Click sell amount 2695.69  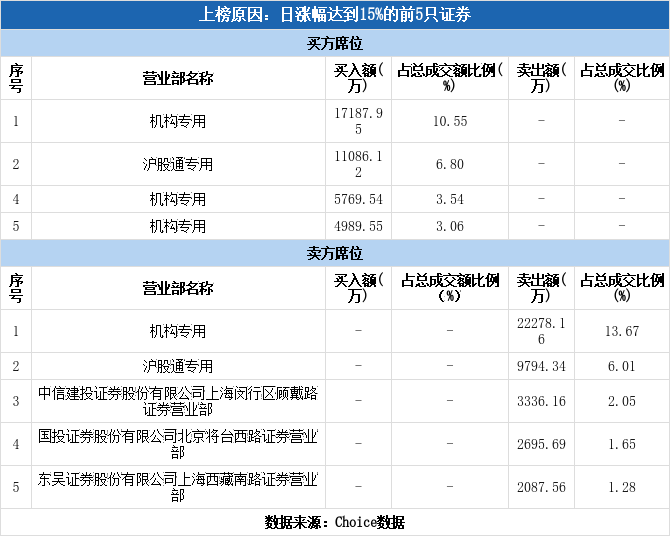pos(541,444)
